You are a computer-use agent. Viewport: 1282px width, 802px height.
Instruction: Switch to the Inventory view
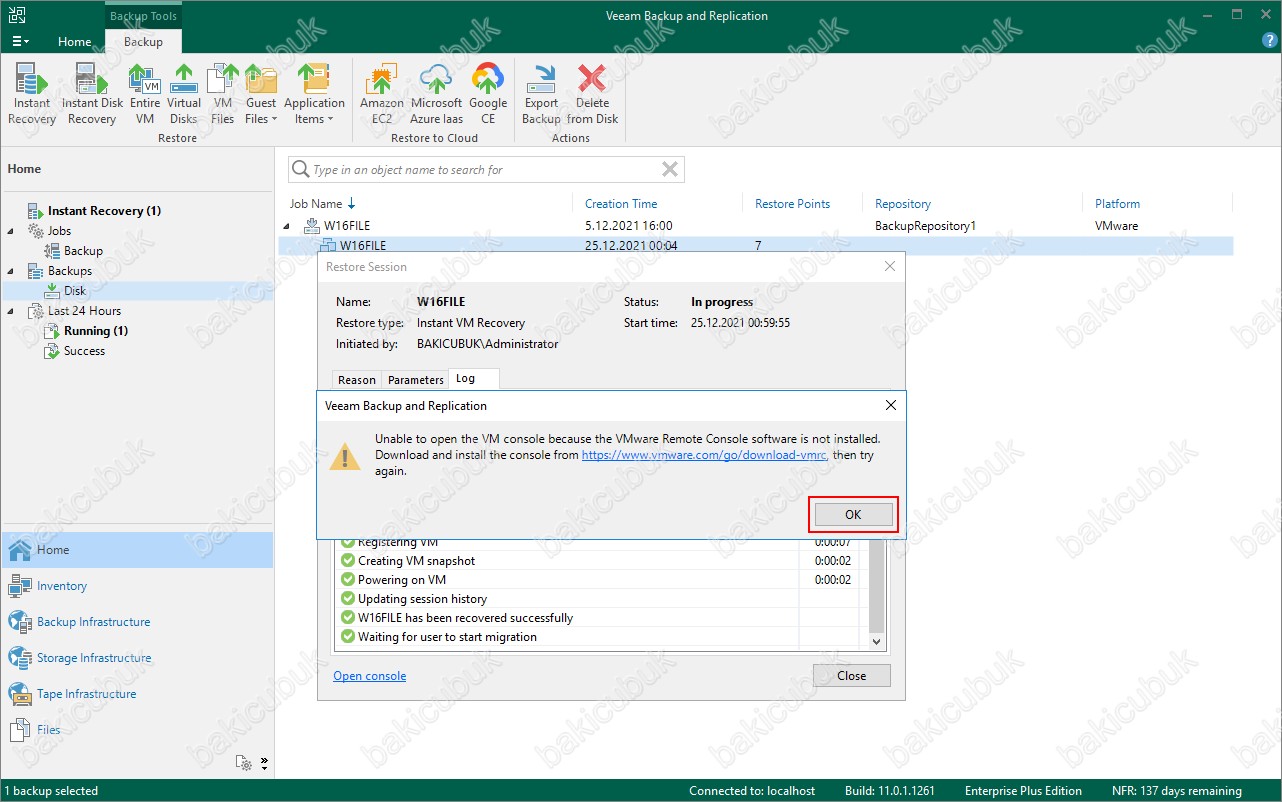point(137,586)
